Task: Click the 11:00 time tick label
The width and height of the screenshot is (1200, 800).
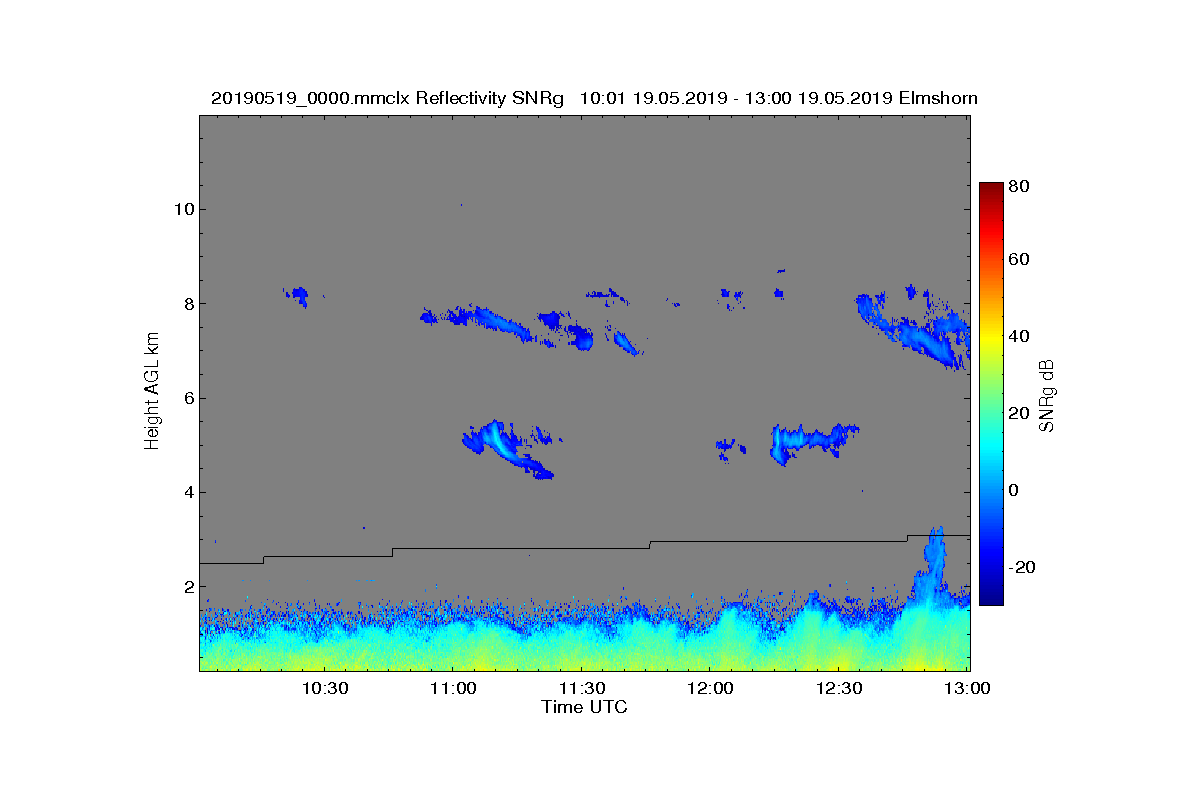Action: [453, 689]
